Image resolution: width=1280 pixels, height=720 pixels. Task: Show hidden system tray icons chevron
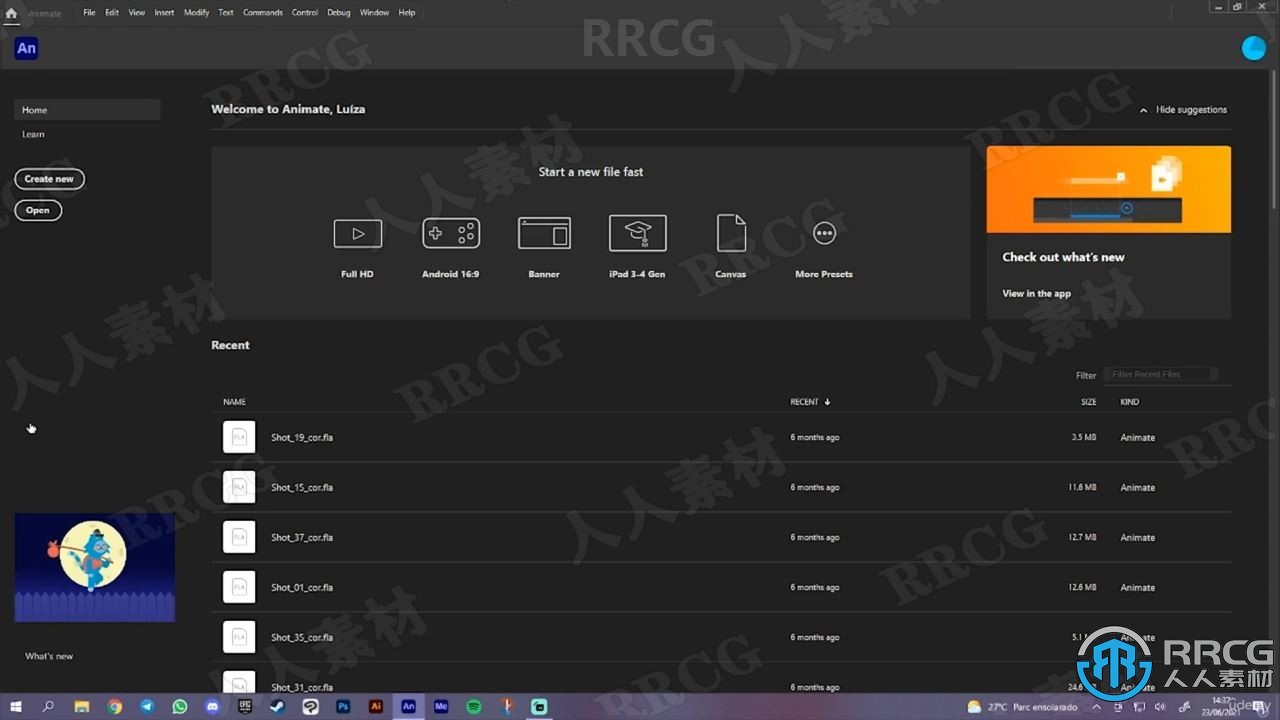[x=1096, y=707]
